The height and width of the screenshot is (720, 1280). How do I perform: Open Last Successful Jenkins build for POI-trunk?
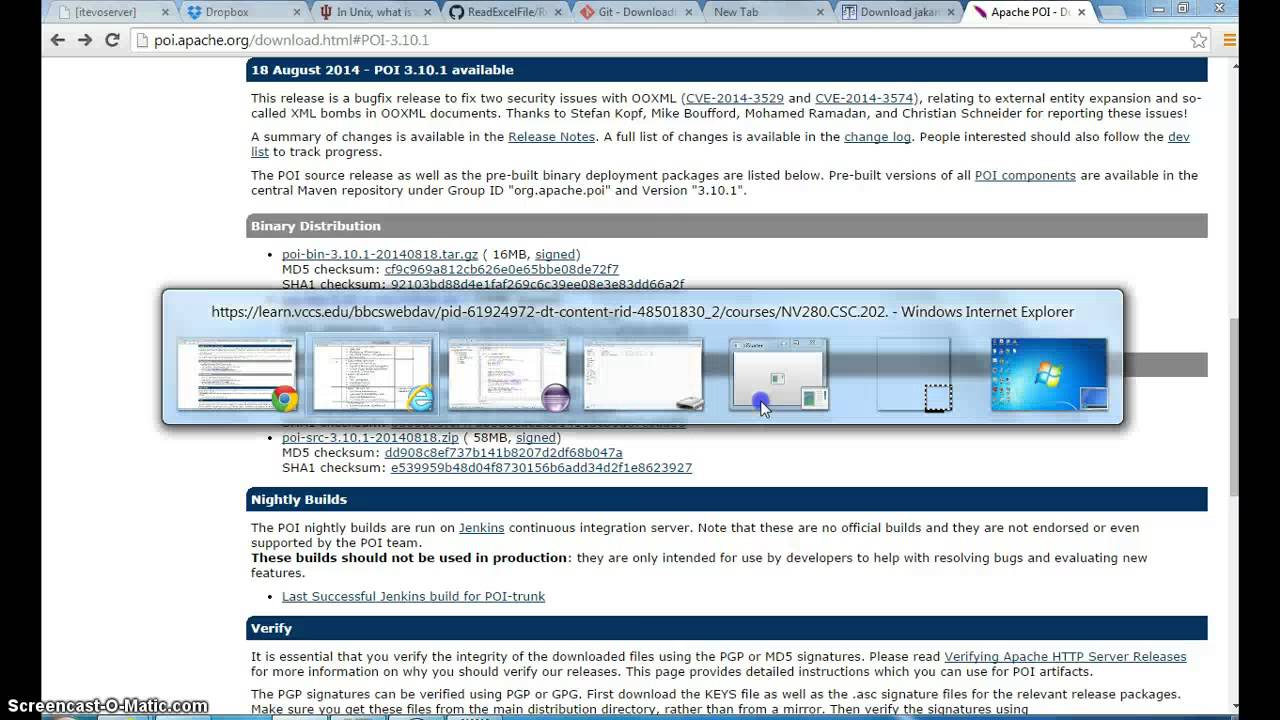(x=413, y=597)
